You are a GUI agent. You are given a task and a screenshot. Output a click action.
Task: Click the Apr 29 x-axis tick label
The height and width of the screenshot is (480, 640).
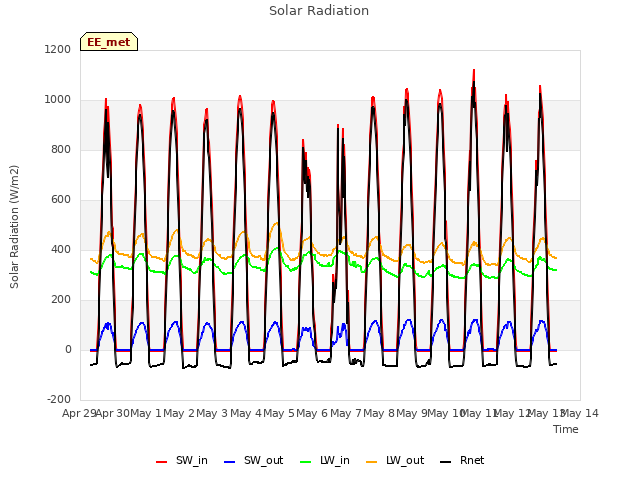click(x=79, y=413)
